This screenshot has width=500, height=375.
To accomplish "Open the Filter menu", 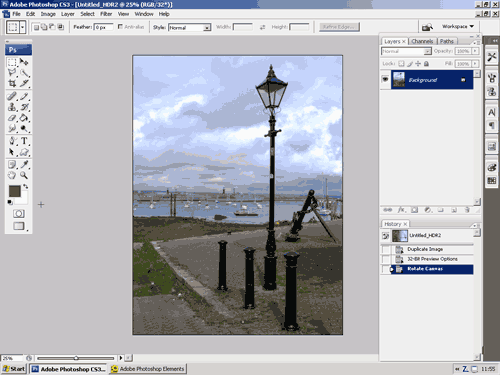I will [x=106, y=14].
